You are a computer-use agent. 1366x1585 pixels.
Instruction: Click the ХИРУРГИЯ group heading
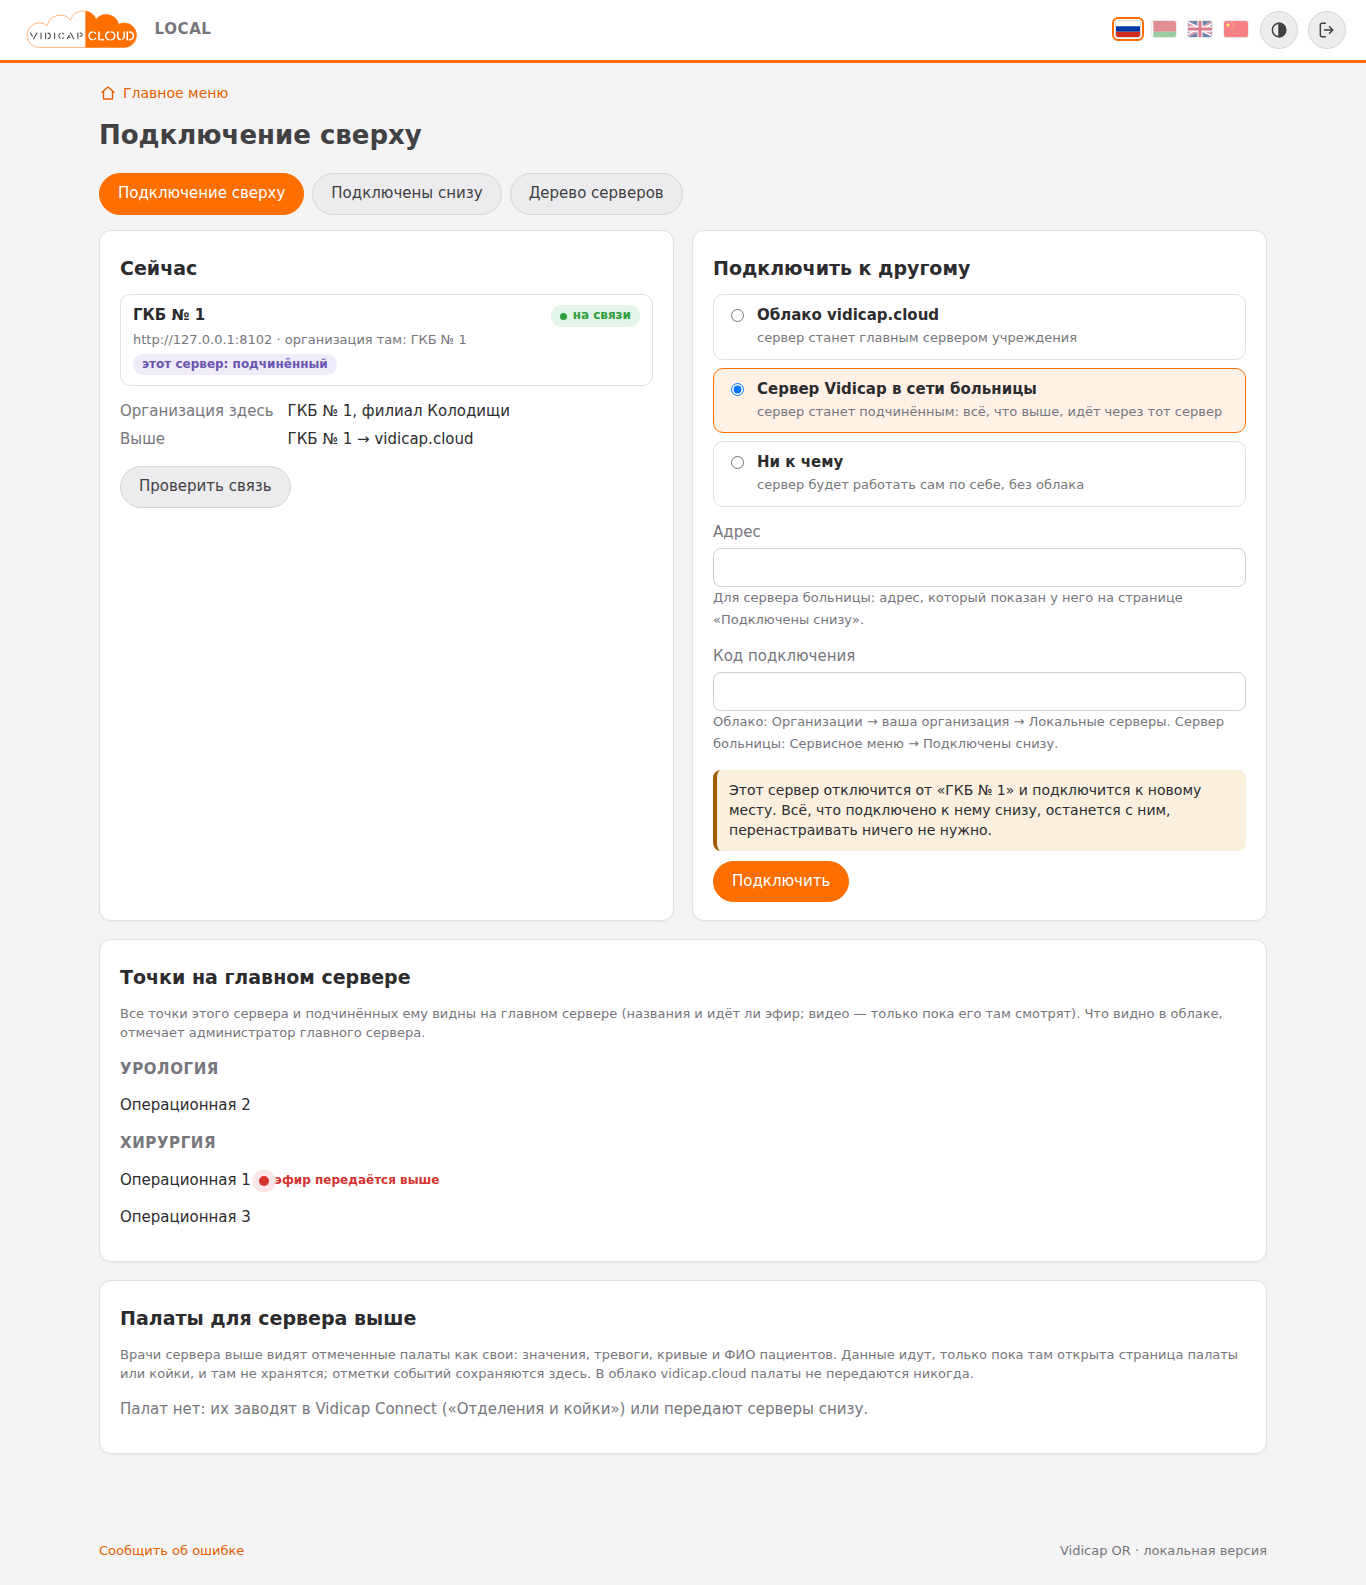(x=168, y=1142)
